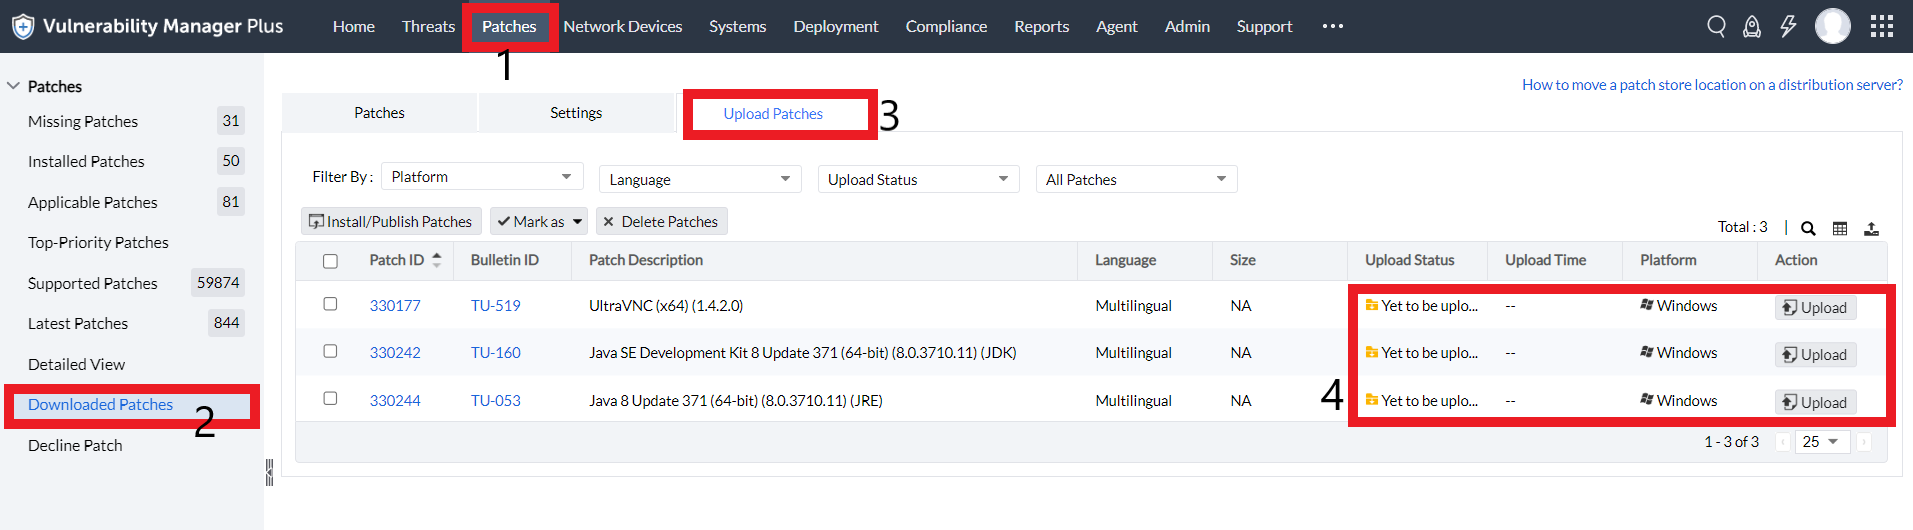Open bulletin TU-519 link

(496, 306)
